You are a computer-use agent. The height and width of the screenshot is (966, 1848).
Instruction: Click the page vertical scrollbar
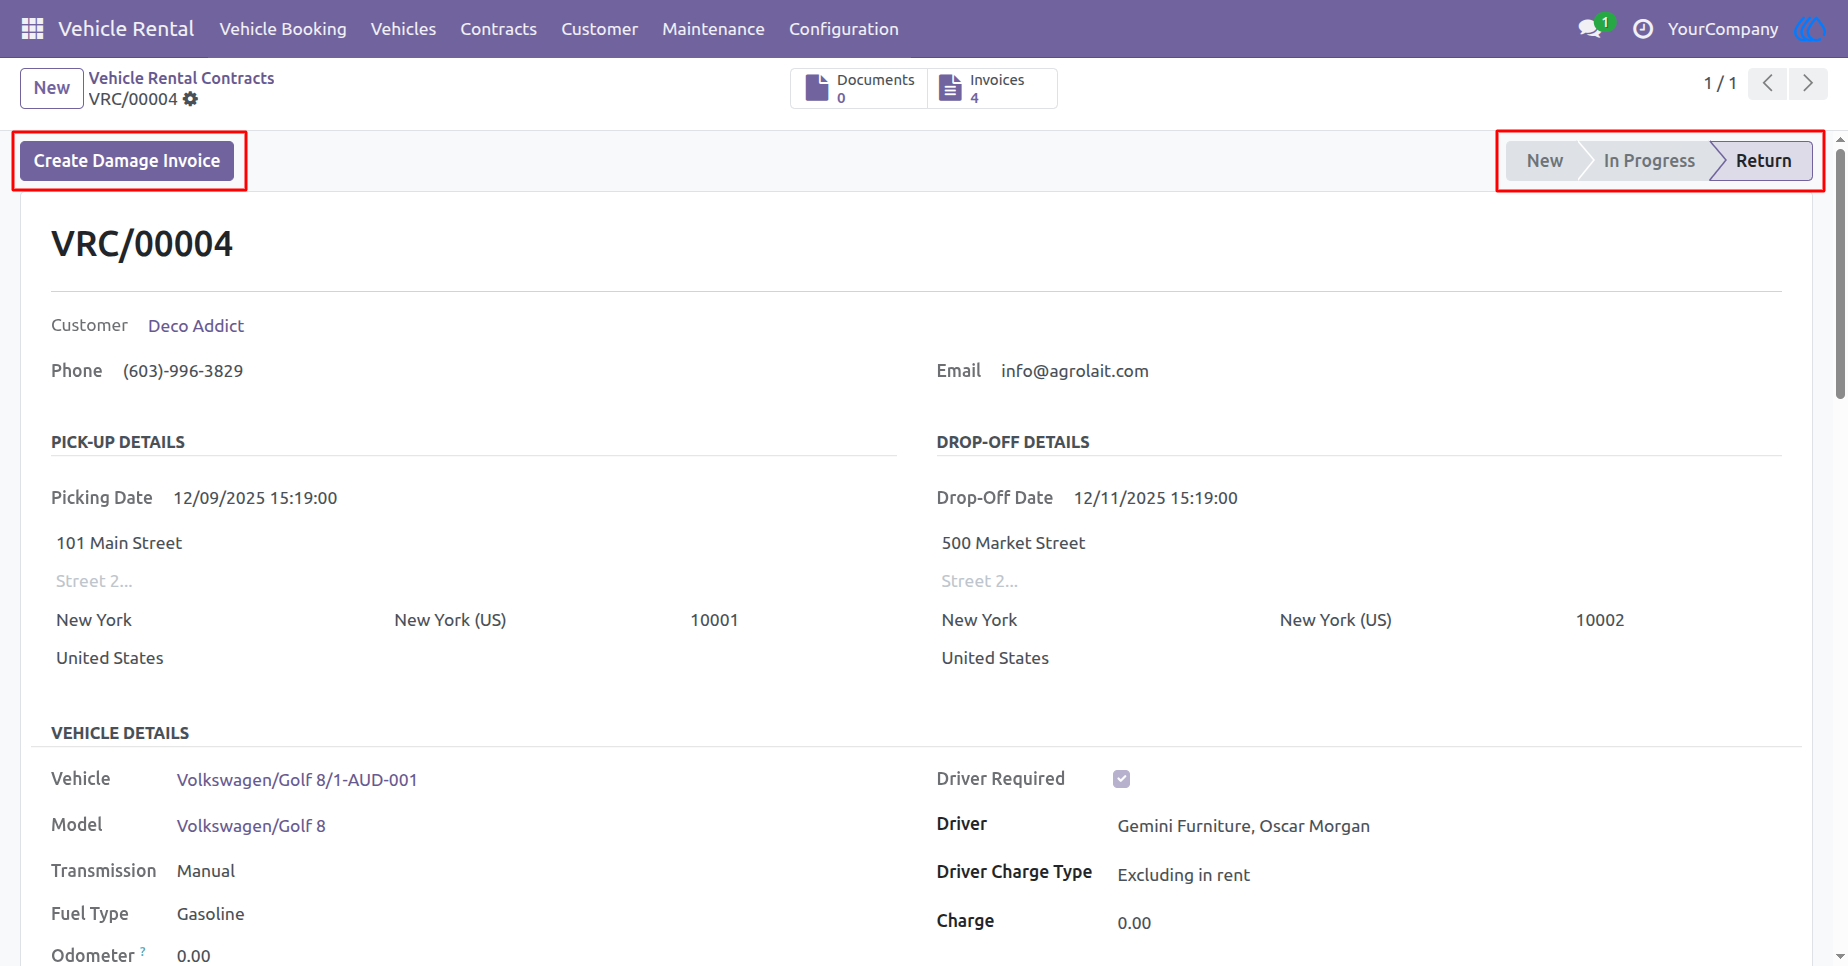tap(1840, 275)
